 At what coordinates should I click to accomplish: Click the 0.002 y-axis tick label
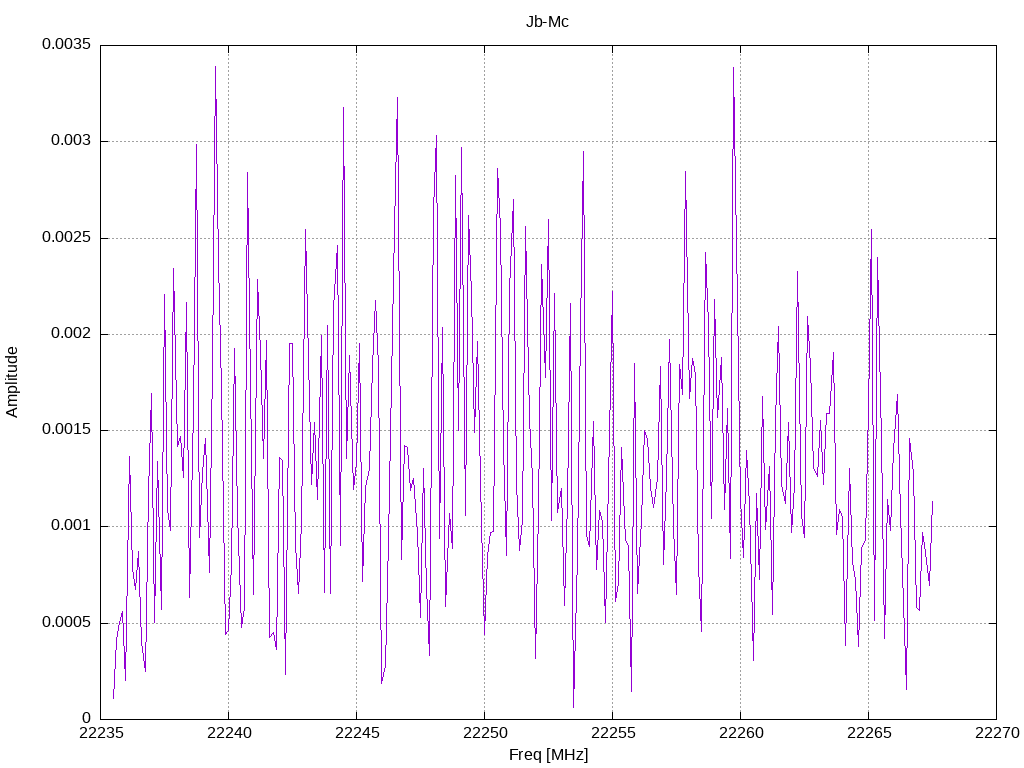point(71,334)
